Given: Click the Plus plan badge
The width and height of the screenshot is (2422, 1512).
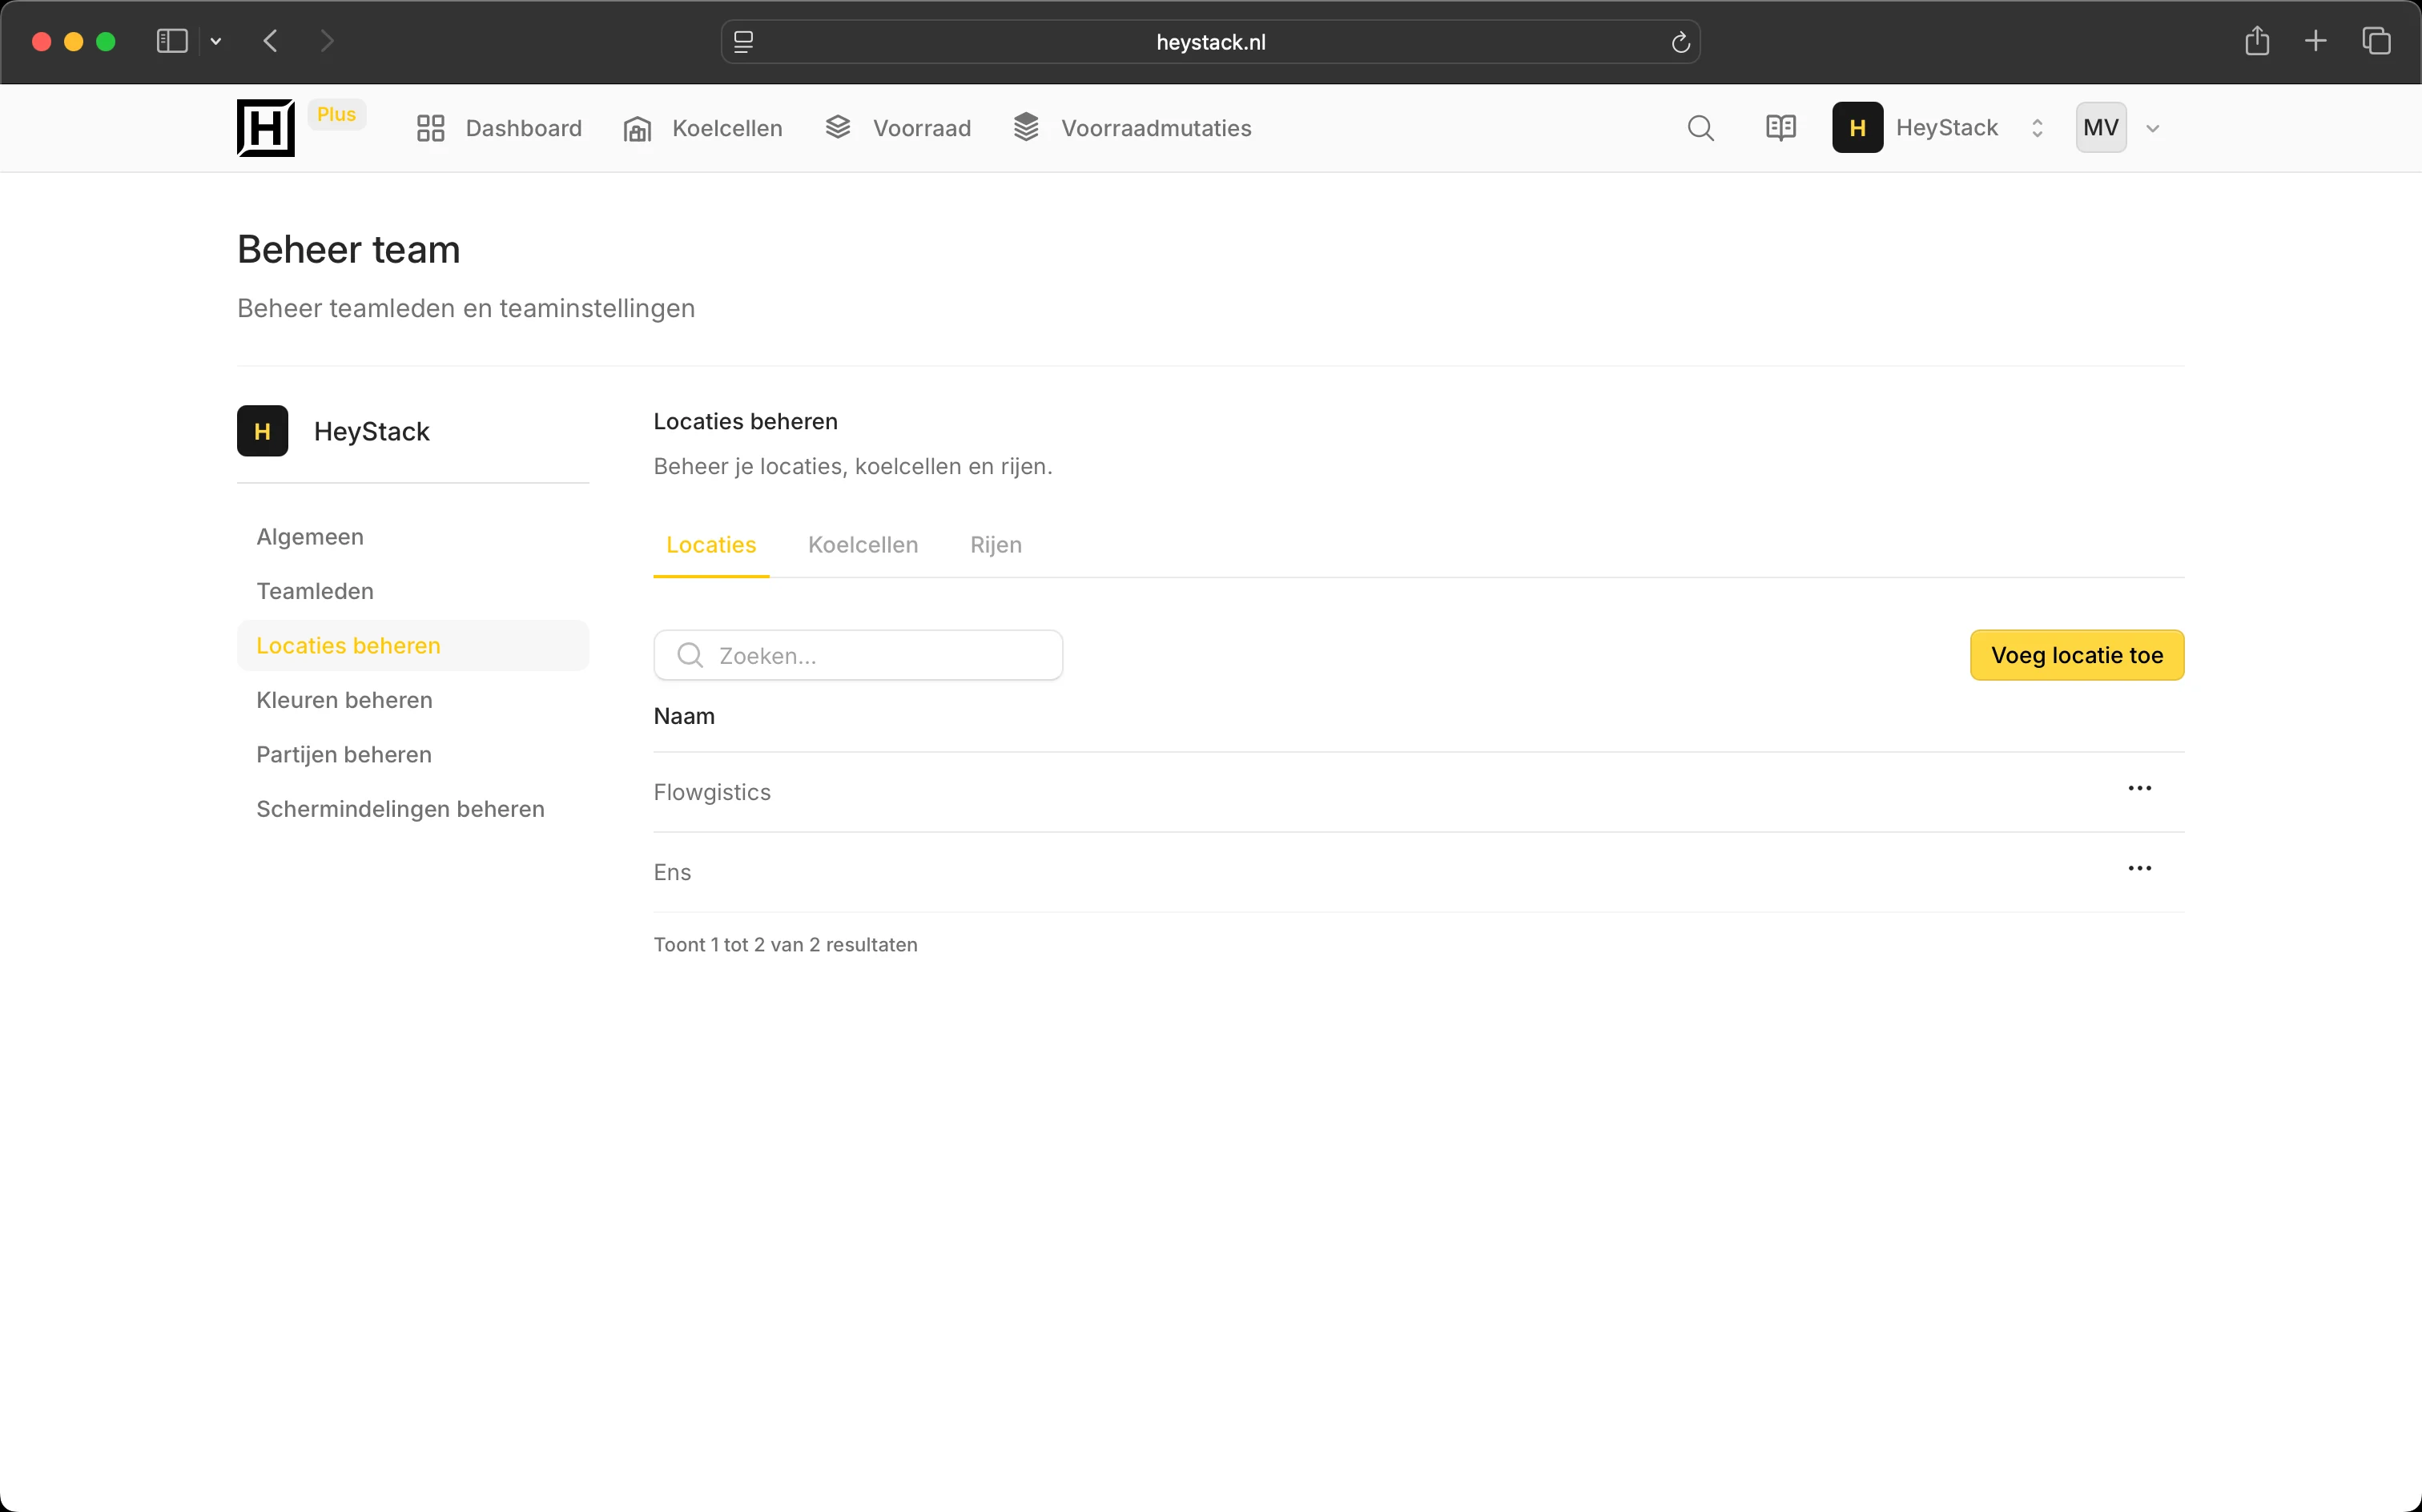Looking at the screenshot, I should coord(336,114).
